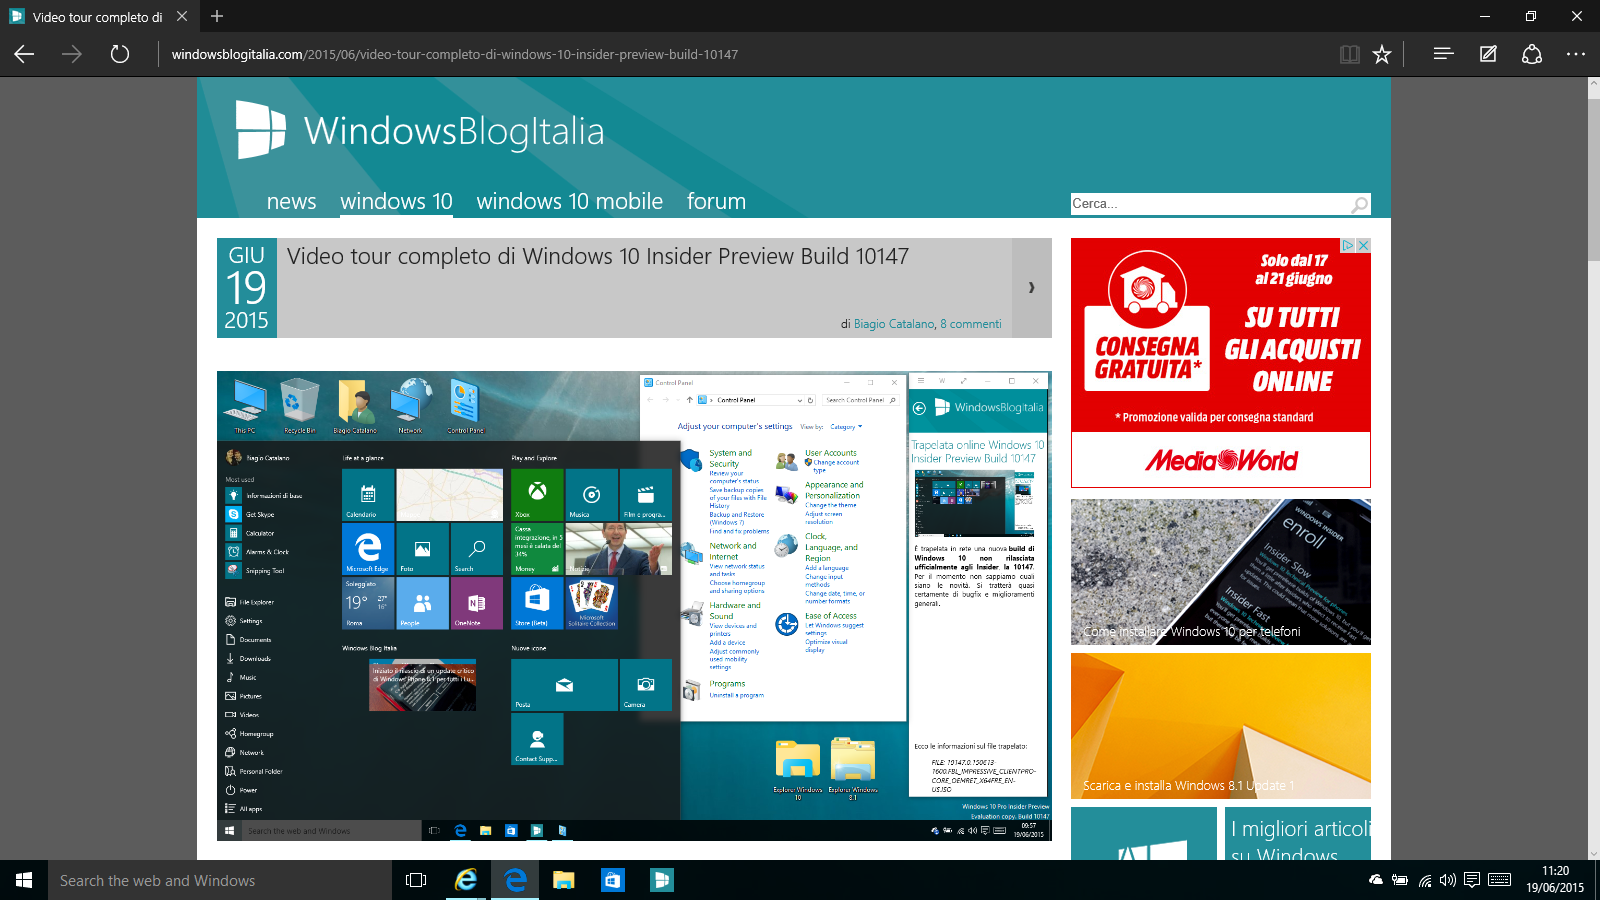Open Action Center notifications icon
The height and width of the screenshot is (900, 1600).
coord(1472,880)
